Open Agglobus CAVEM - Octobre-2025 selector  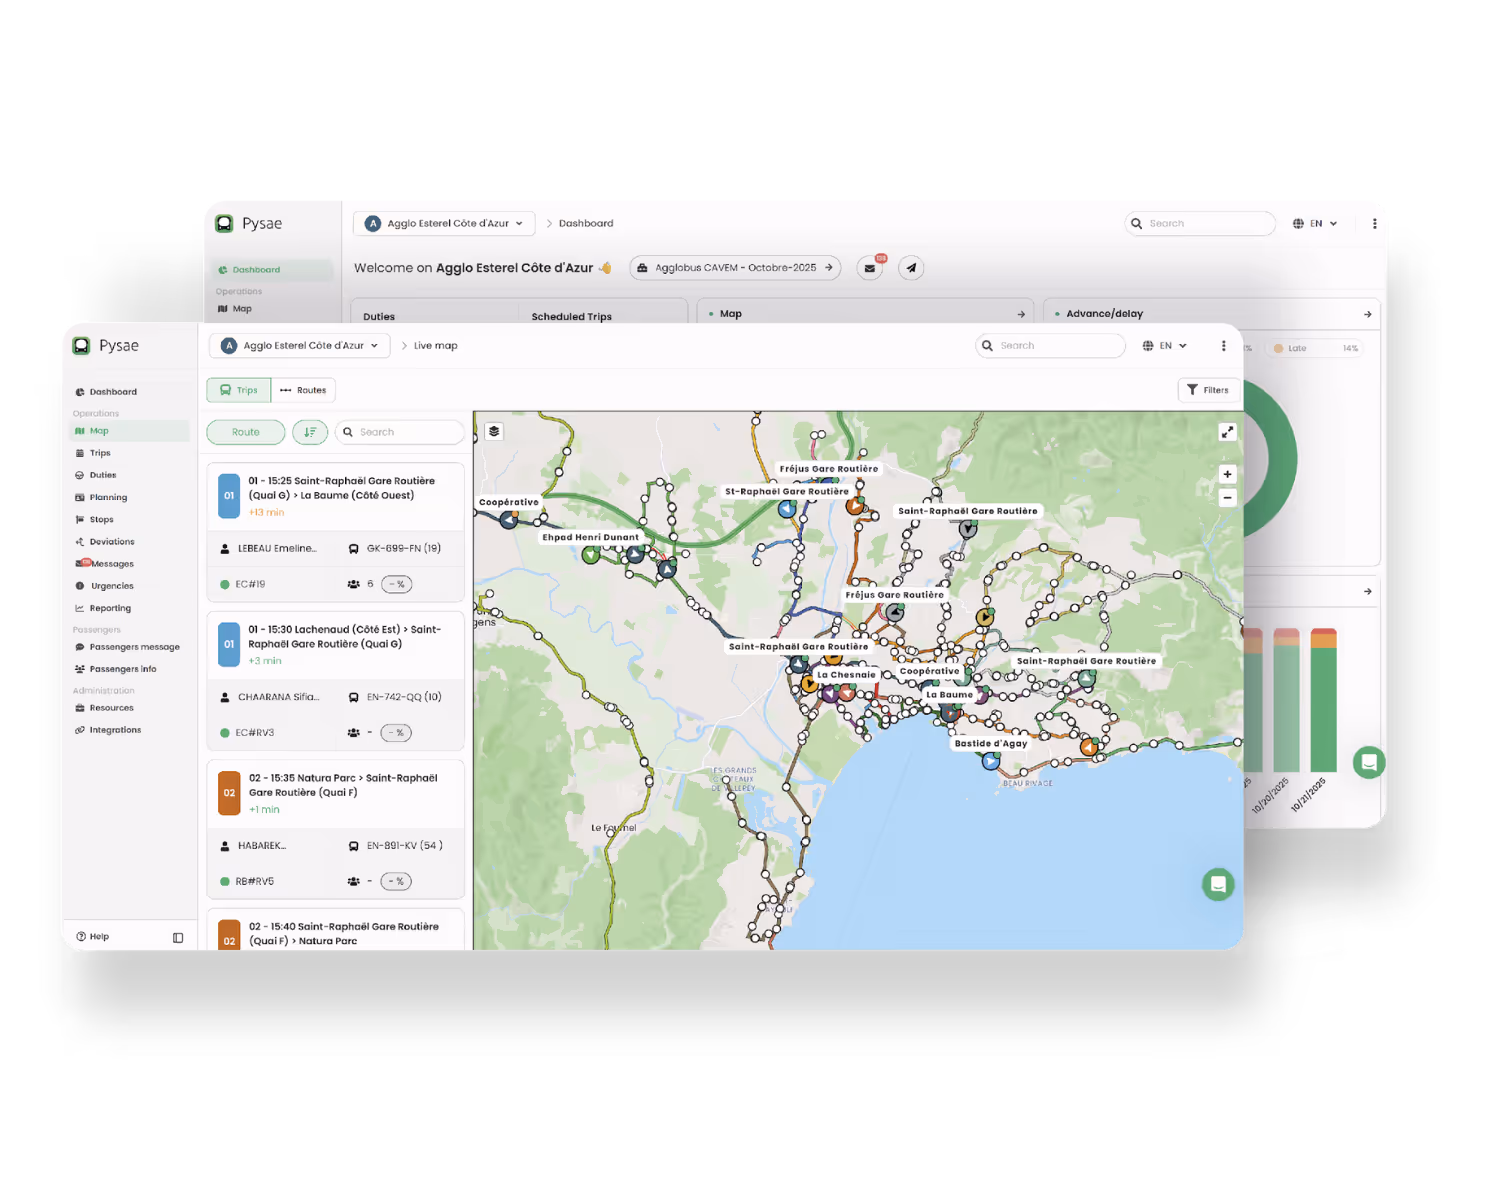[735, 268]
